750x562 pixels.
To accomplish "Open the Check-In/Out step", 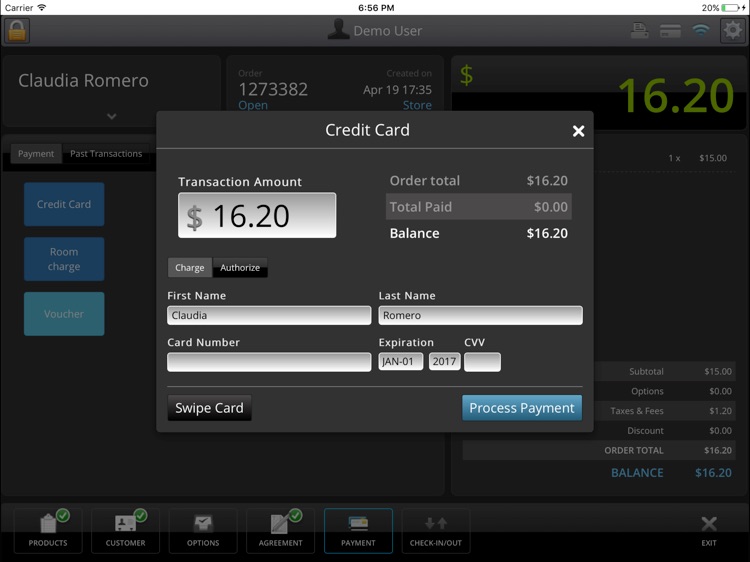I will click(436, 531).
